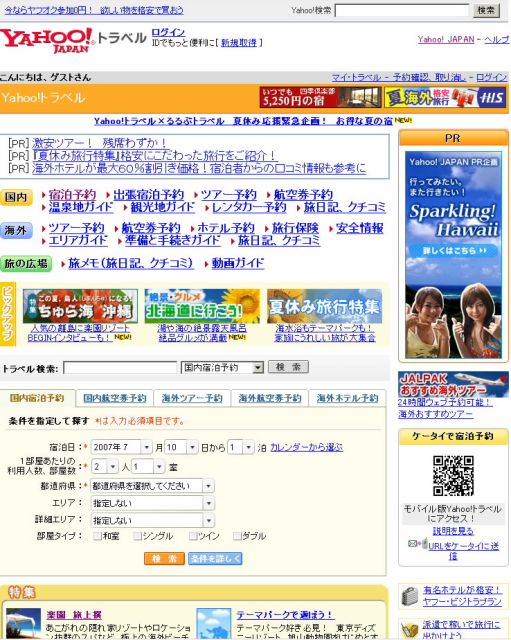Switch to the 海外ホテル予約 tab

tap(347, 398)
